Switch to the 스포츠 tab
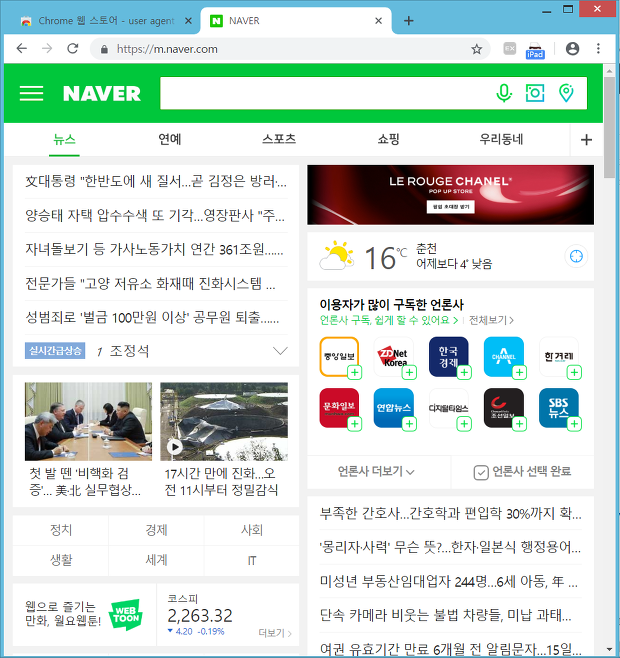 click(x=279, y=139)
